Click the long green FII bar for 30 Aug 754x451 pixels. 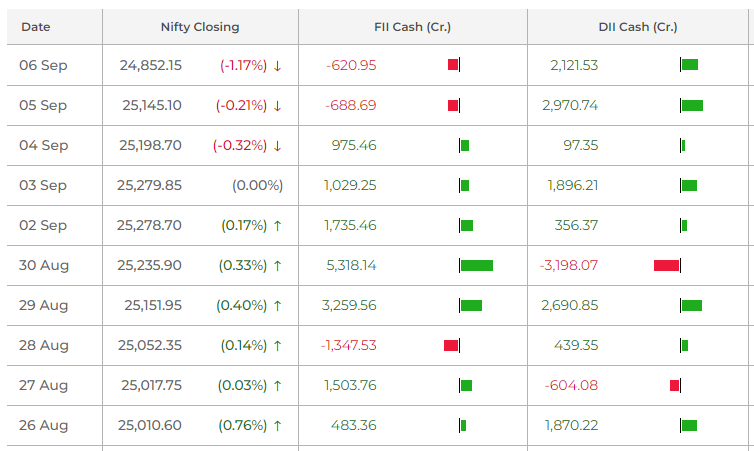pos(477,265)
